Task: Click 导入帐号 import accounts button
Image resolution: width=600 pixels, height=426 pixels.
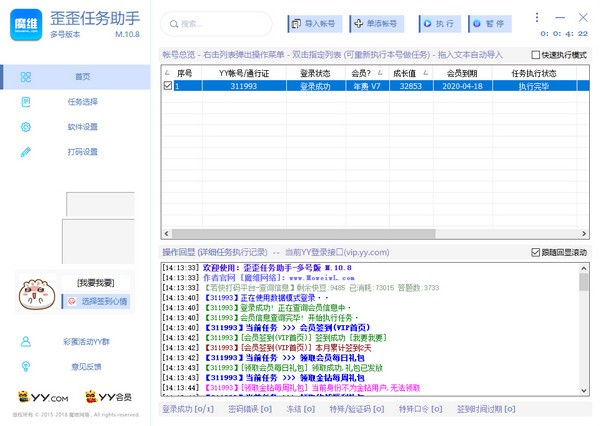Action: tap(315, 24)
